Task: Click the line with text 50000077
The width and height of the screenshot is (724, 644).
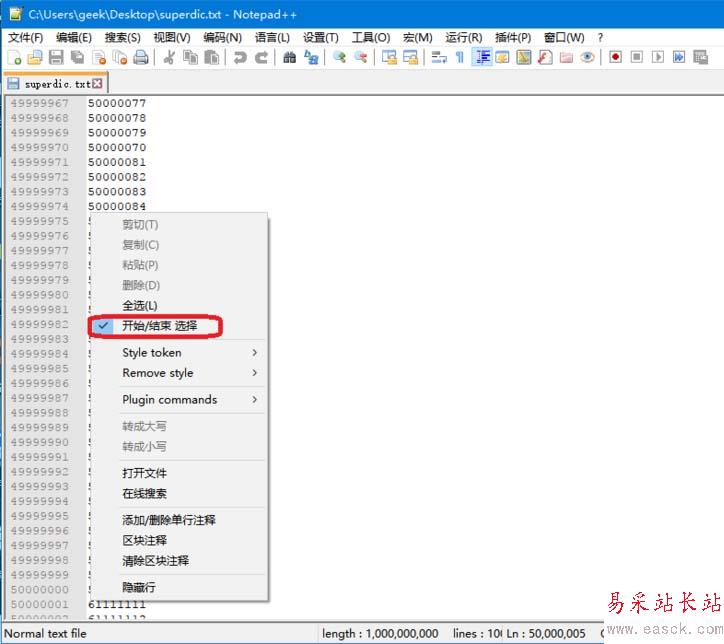Action: tap(117, 103)
